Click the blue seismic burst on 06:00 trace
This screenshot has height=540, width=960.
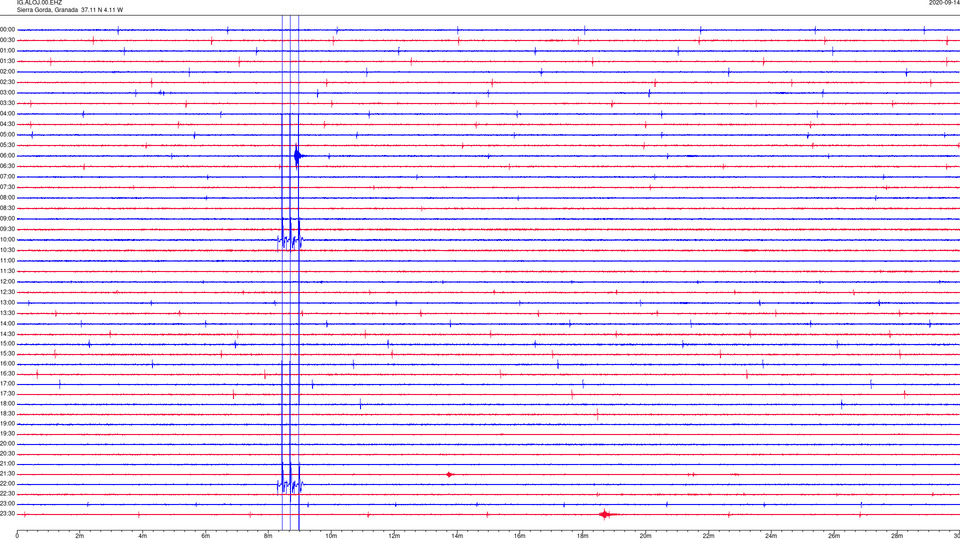pyautogui.click(x=298, y=156)
